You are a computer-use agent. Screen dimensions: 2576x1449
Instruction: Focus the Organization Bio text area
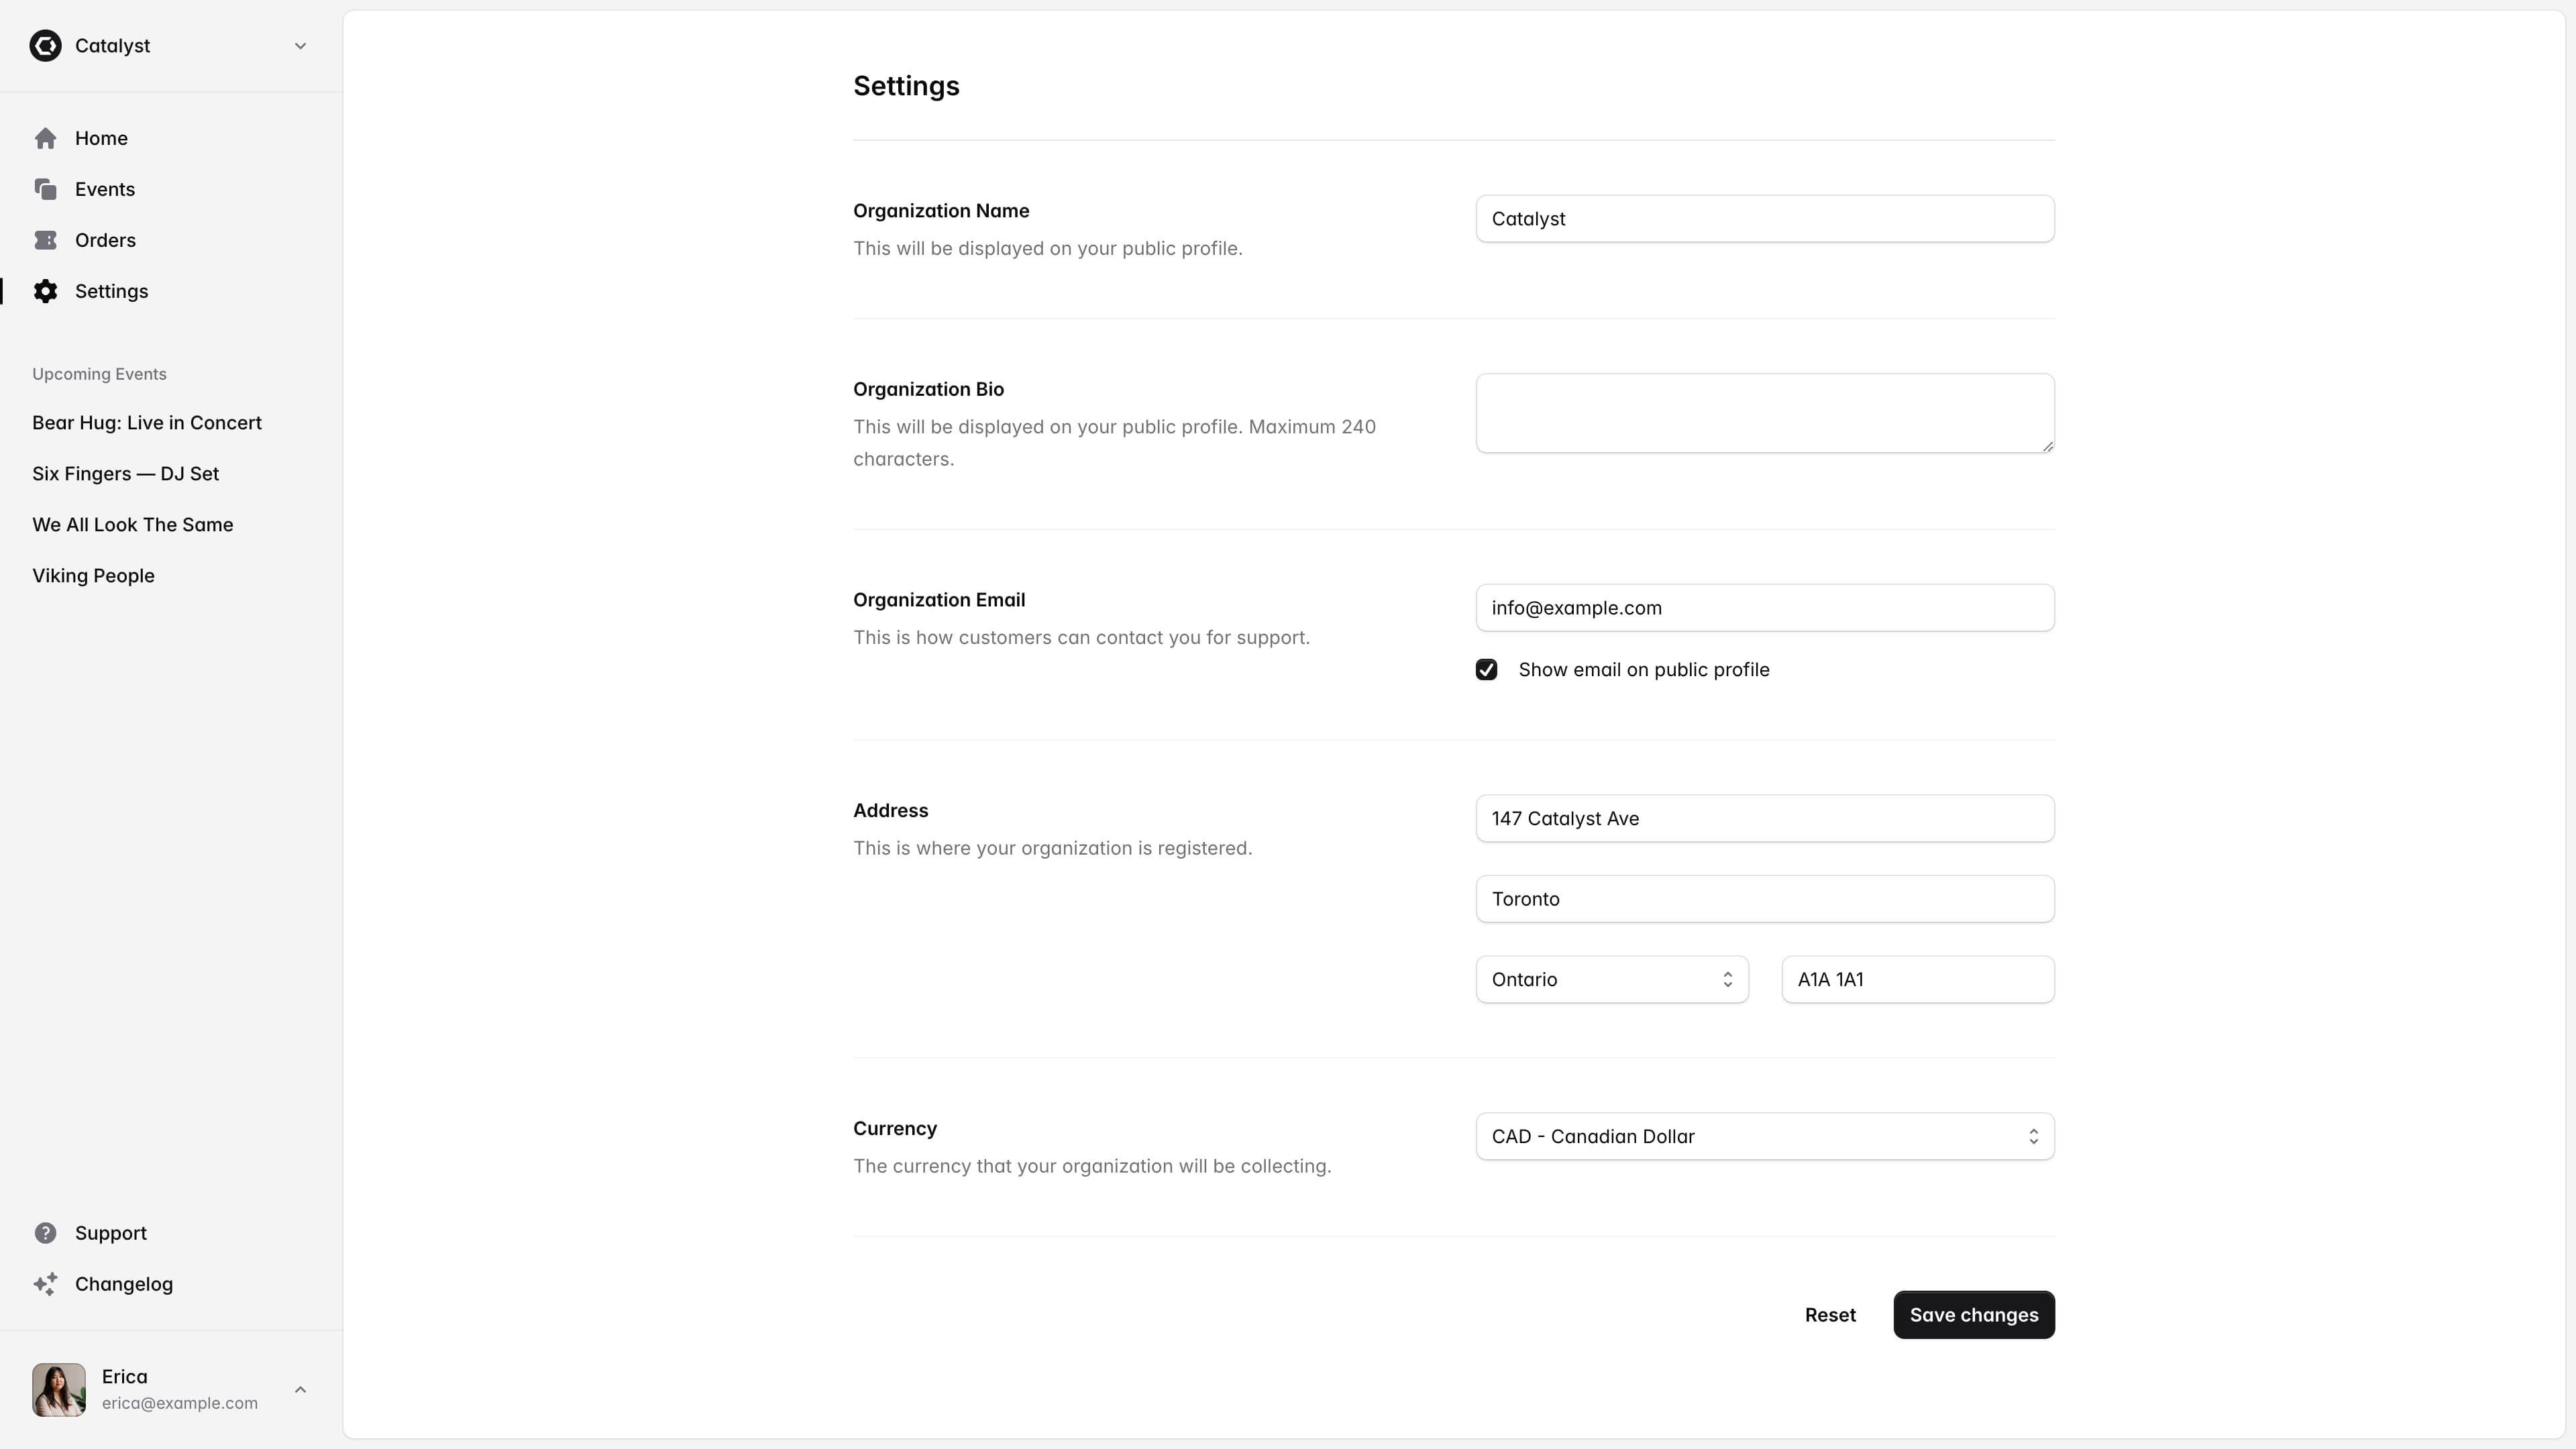(1764, 413)
